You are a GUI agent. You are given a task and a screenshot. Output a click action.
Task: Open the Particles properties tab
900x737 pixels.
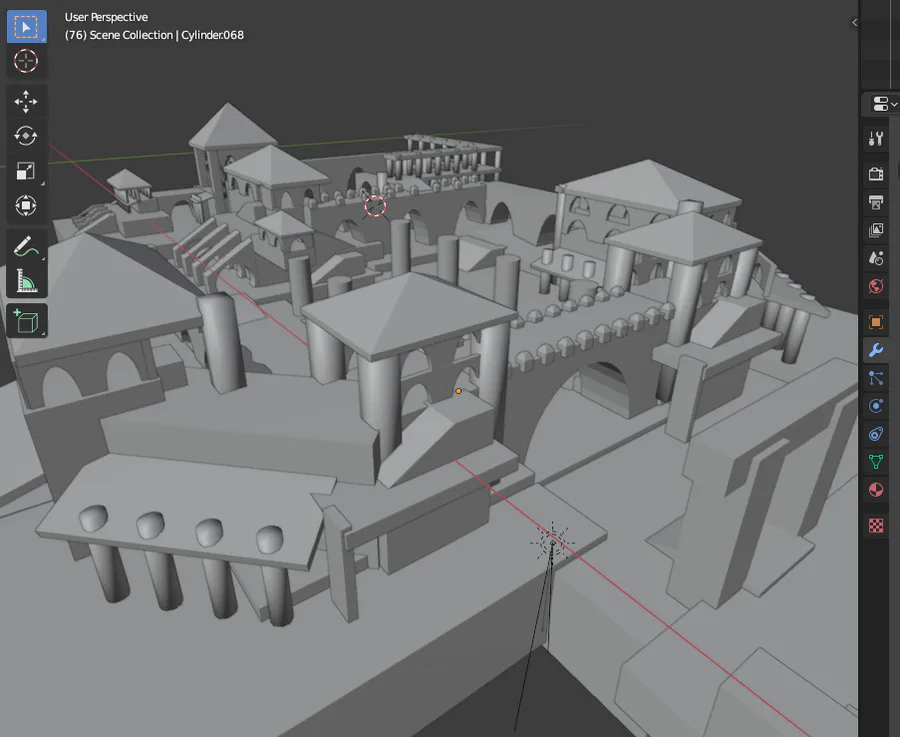(876, 378)
